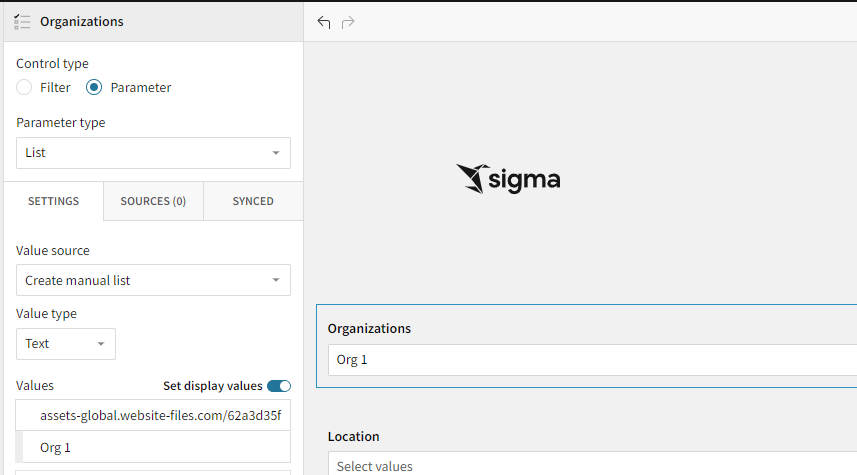Switch to the SETTINGS tab
Viewport: 857px width, 475px height.
click(53, 201)
